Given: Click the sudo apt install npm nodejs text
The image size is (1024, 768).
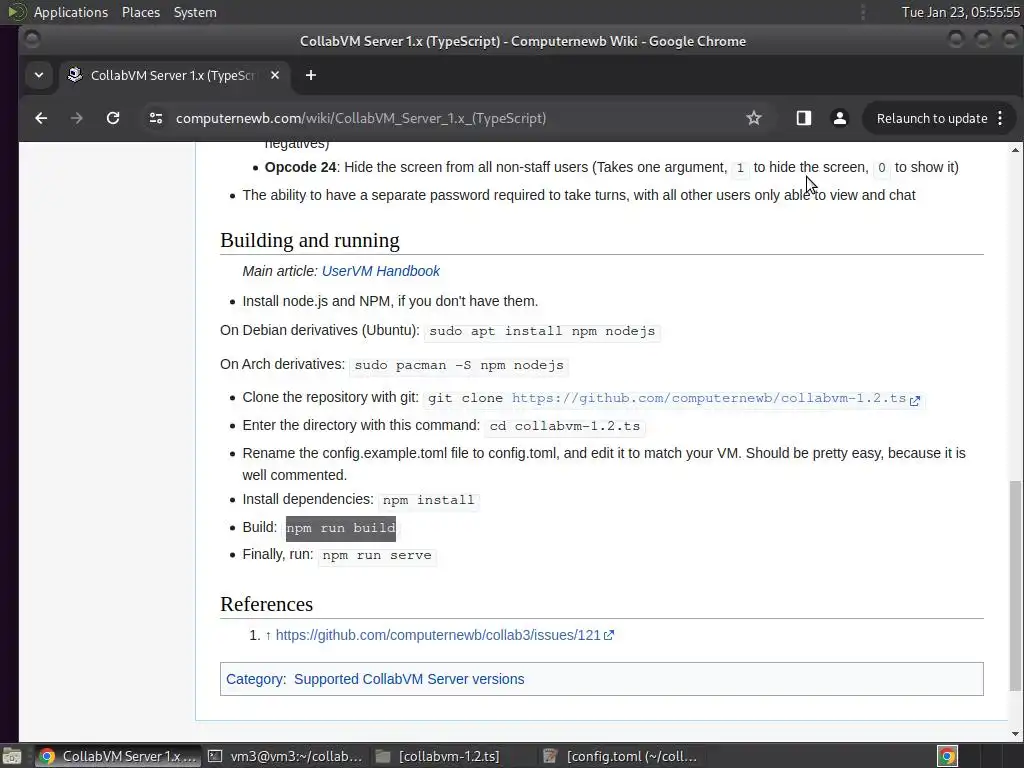Looking at the screenshot, I should (x=542, y=331).
